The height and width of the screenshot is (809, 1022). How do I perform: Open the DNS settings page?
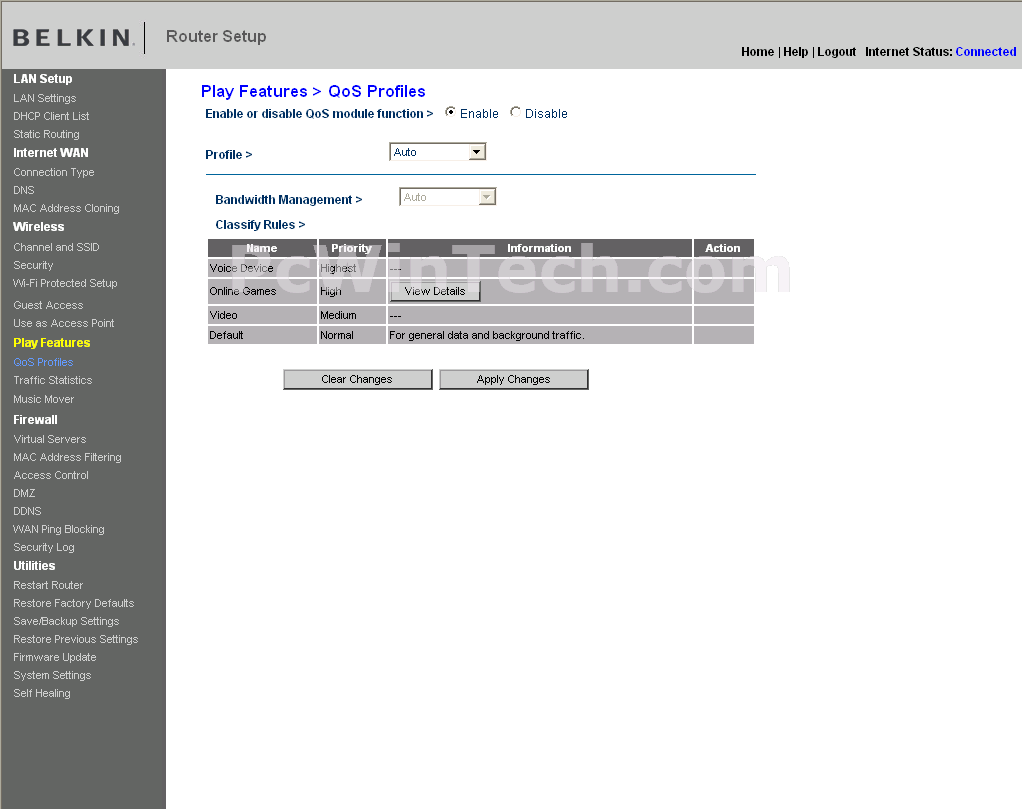click(x=23, y=190)
